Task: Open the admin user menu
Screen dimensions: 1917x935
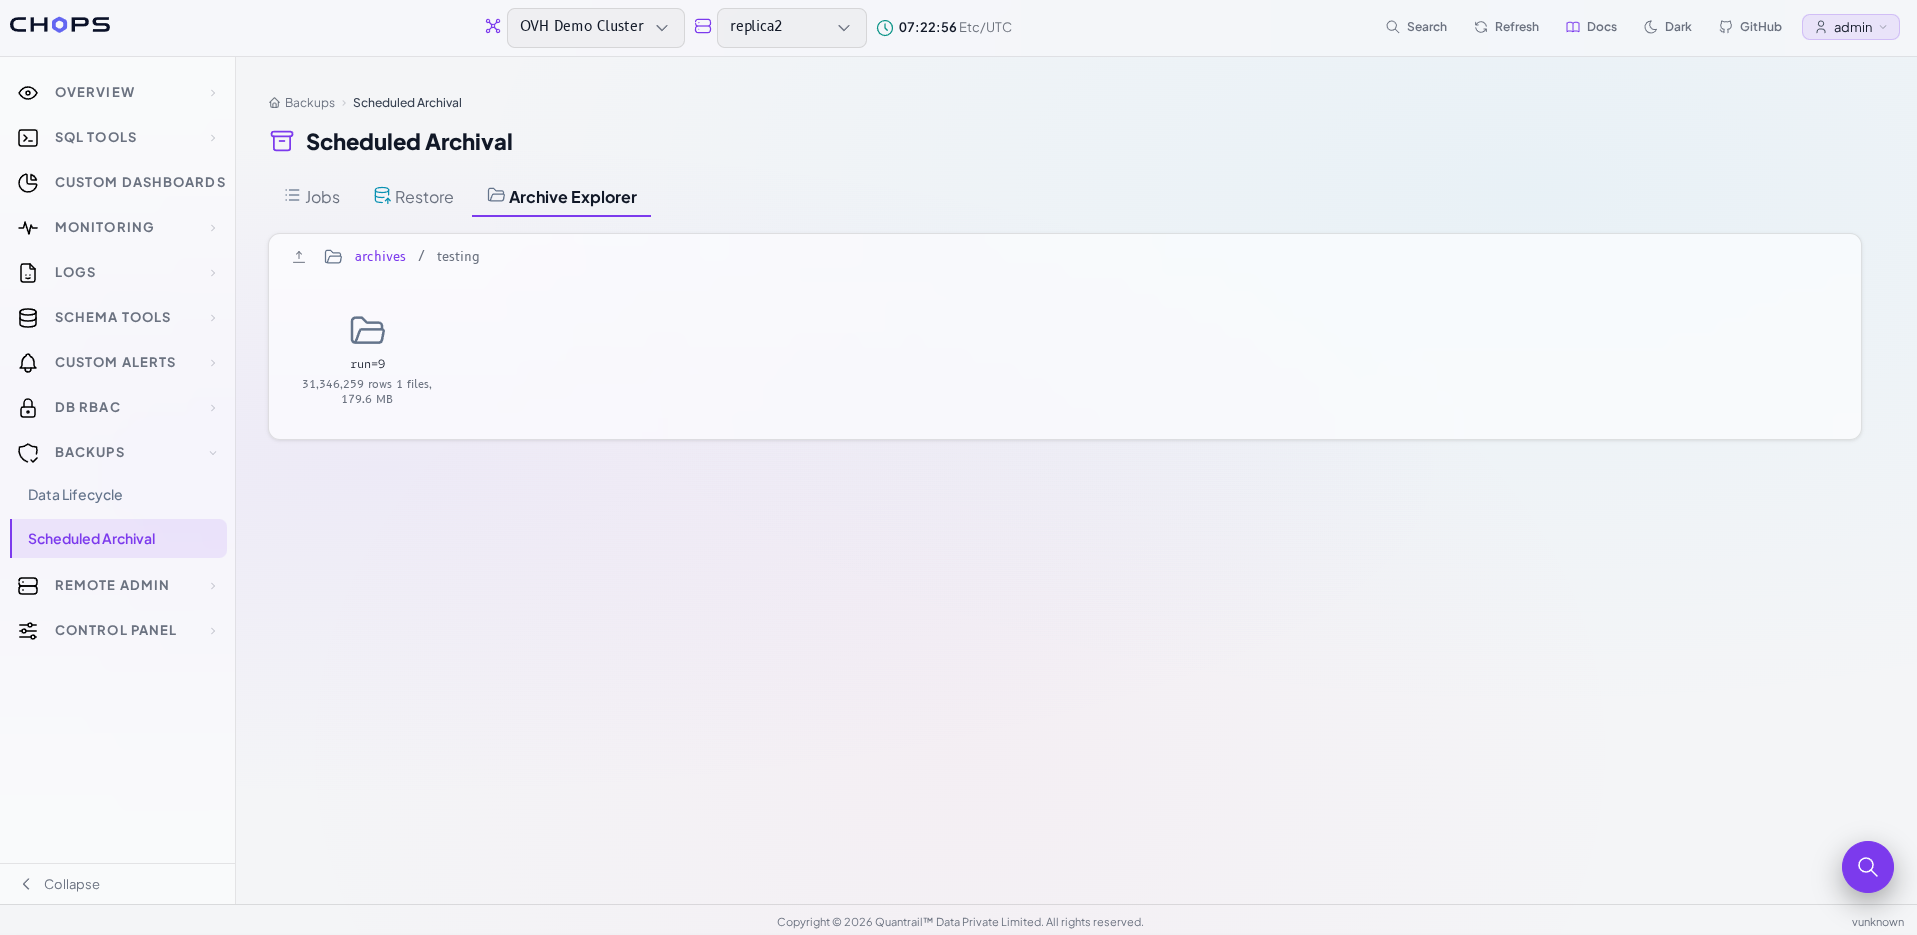Action: [1850, 27]
